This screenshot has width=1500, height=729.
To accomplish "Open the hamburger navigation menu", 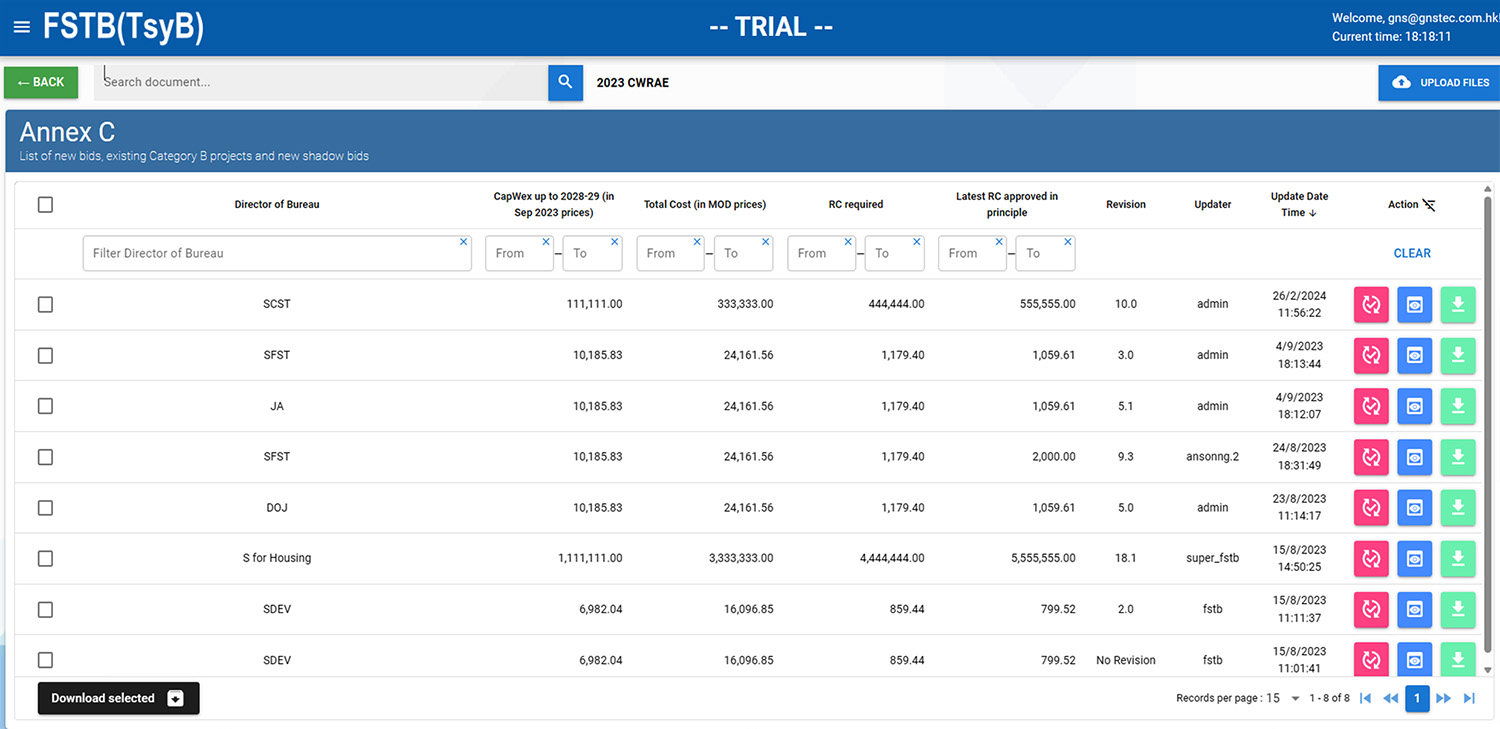I will tap(21, 27).
